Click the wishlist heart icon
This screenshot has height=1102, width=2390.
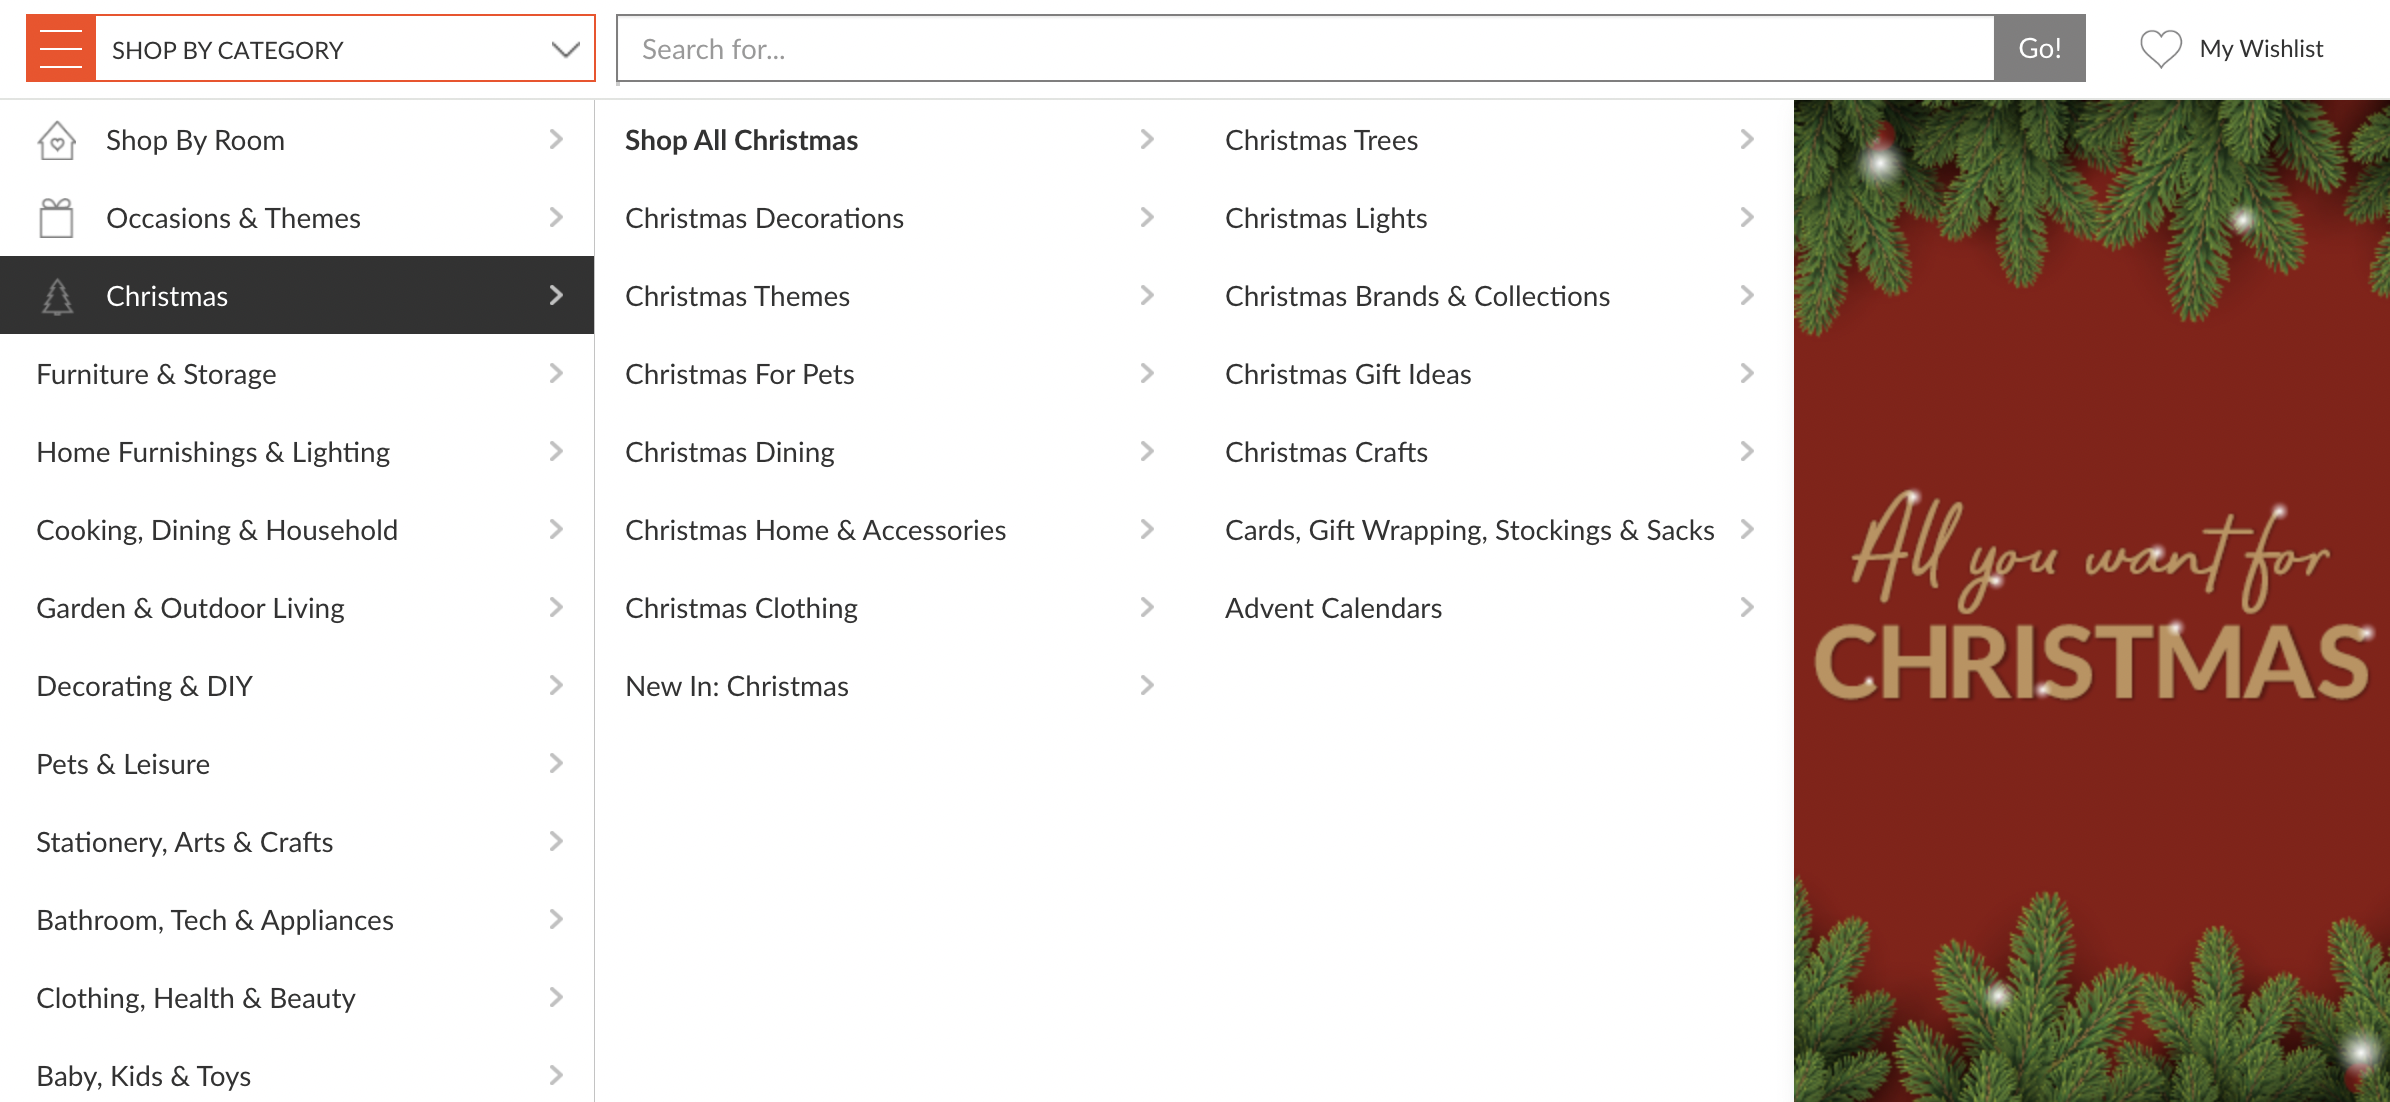pos(2160,49)
